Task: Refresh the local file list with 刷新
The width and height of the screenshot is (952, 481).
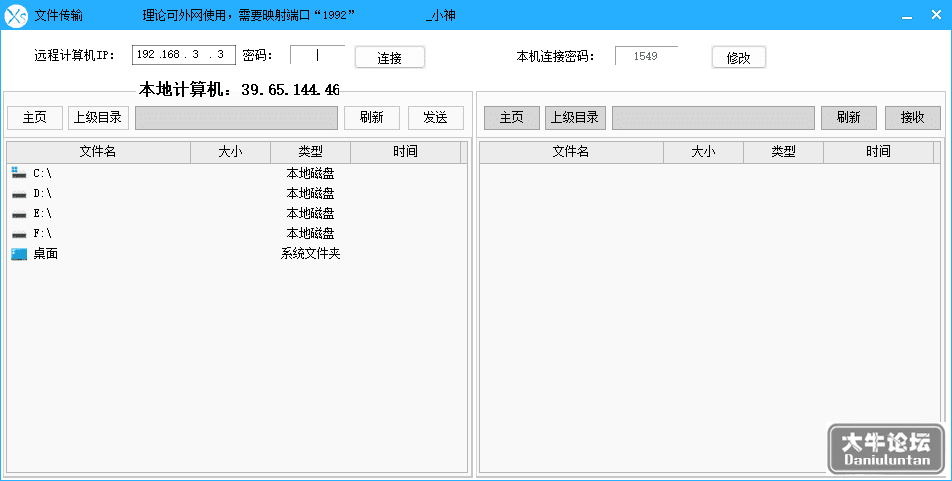Action: [x=372, y=118]
